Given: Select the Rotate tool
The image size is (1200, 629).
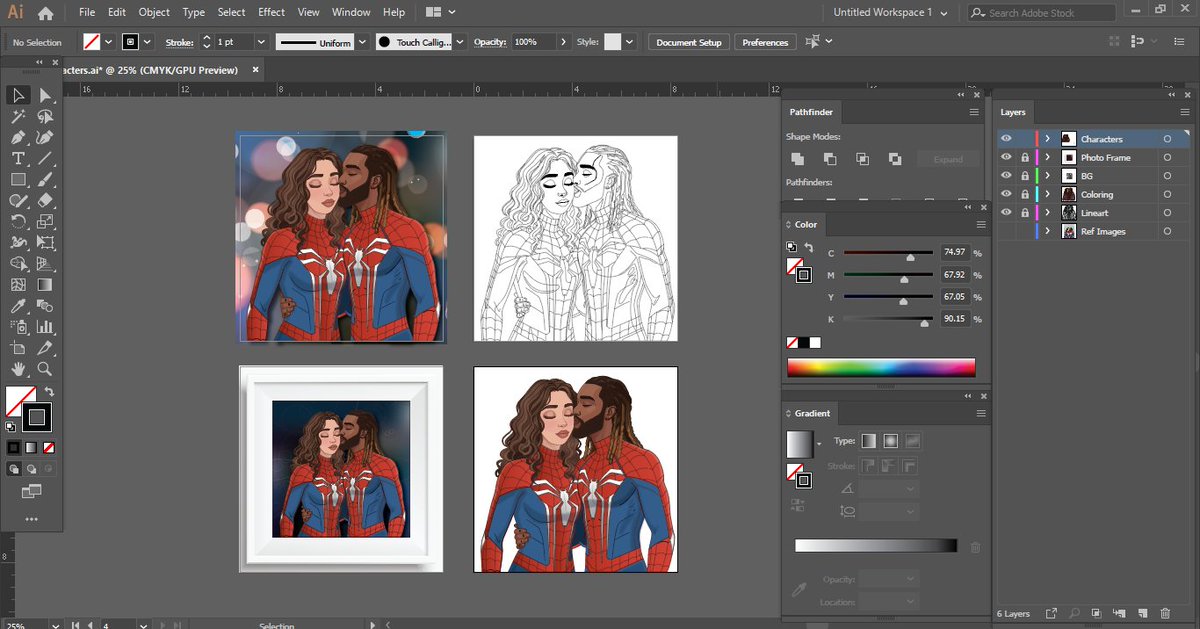Looking at the screenshot, I should pos(18,222).
